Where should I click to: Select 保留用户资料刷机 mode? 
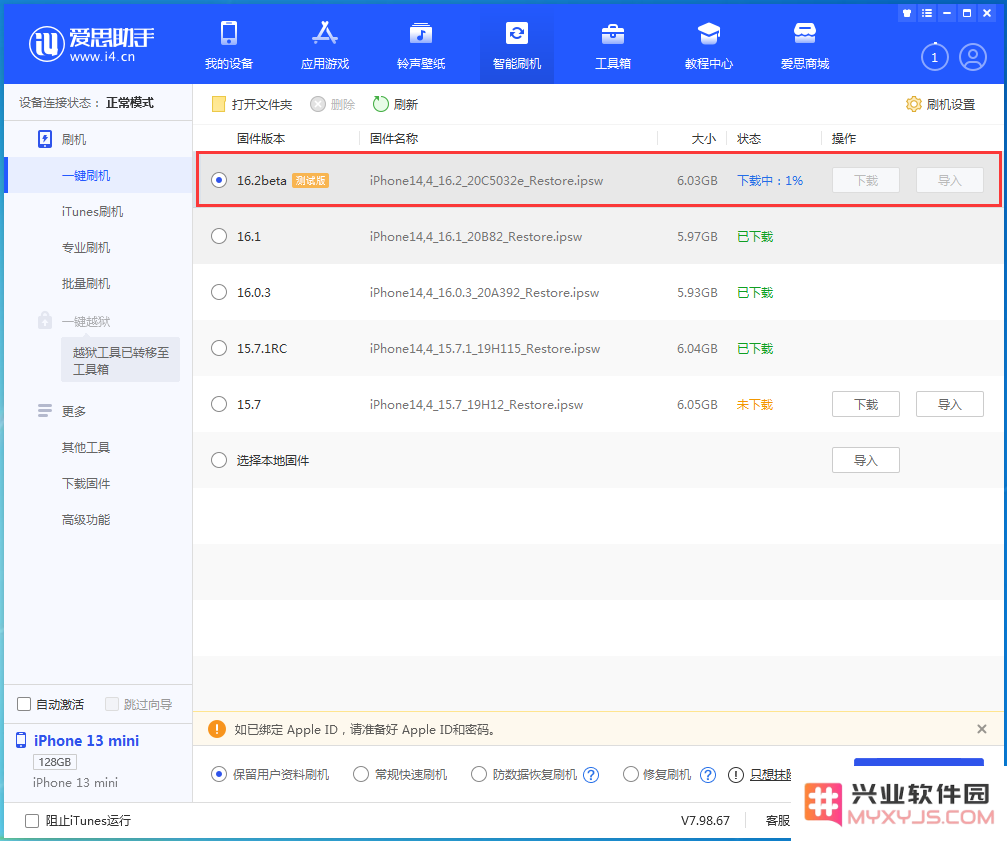tap(219, 774)
